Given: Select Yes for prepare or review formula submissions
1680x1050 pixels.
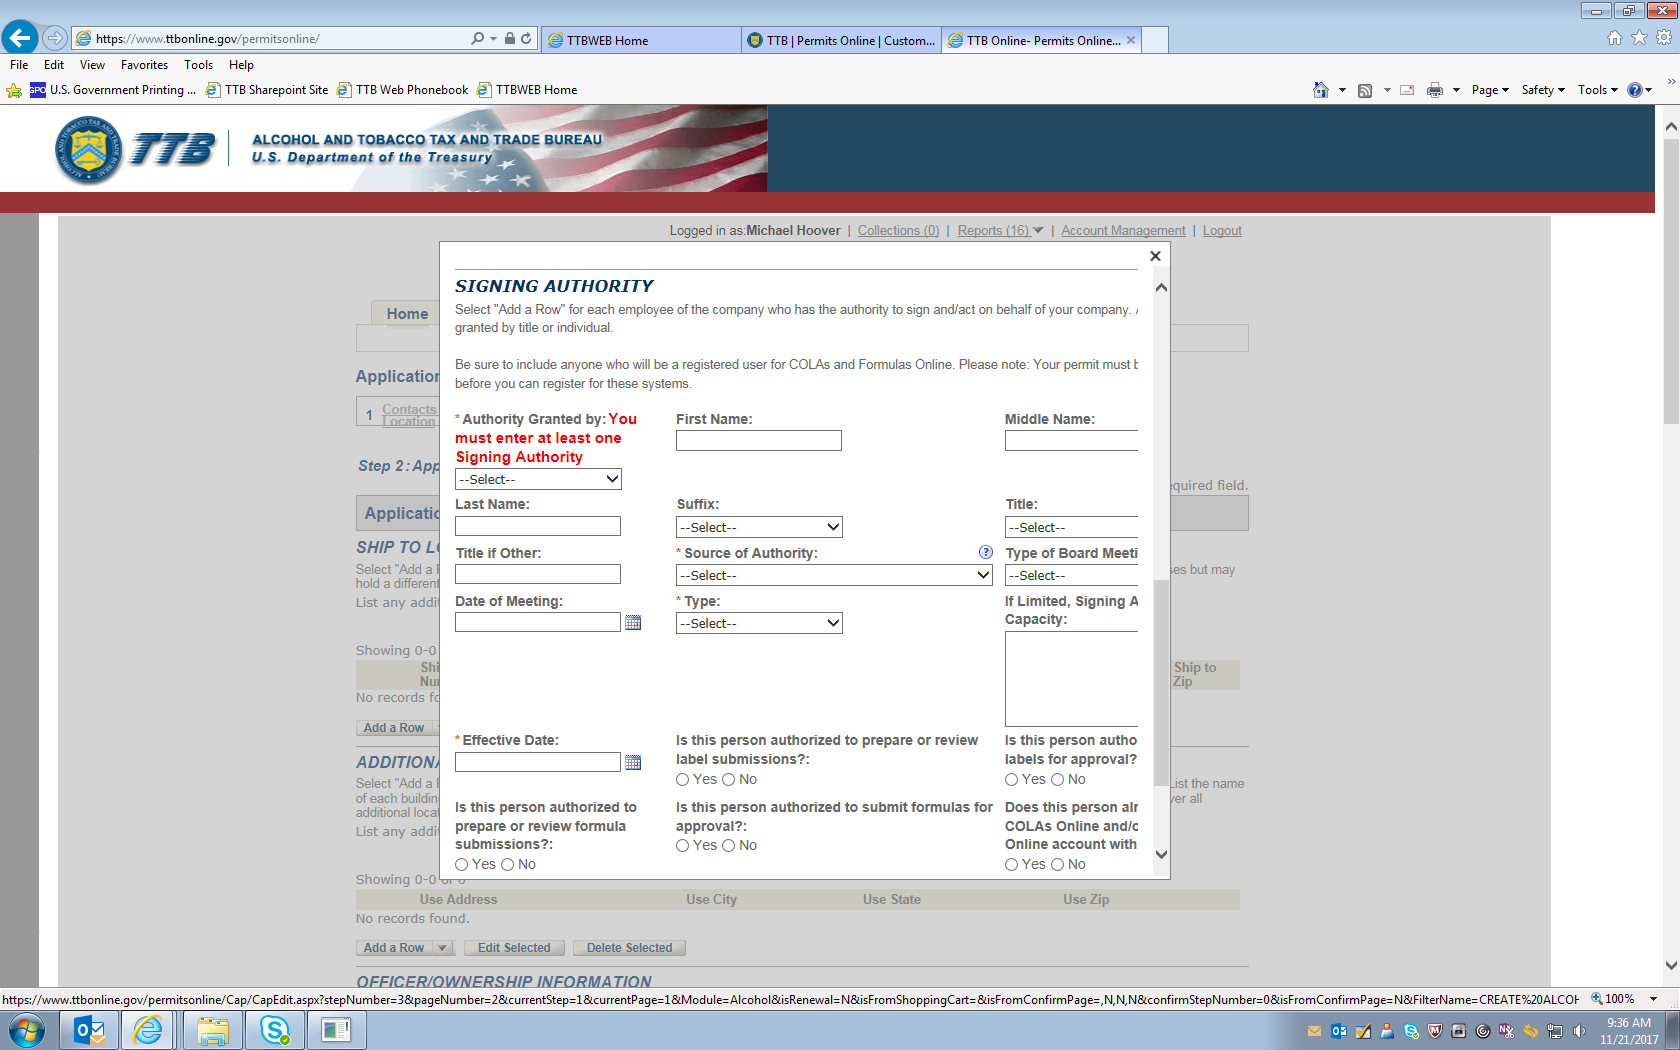Looking at the screenshot, I should pyautogui.click(x=462, y=865).
